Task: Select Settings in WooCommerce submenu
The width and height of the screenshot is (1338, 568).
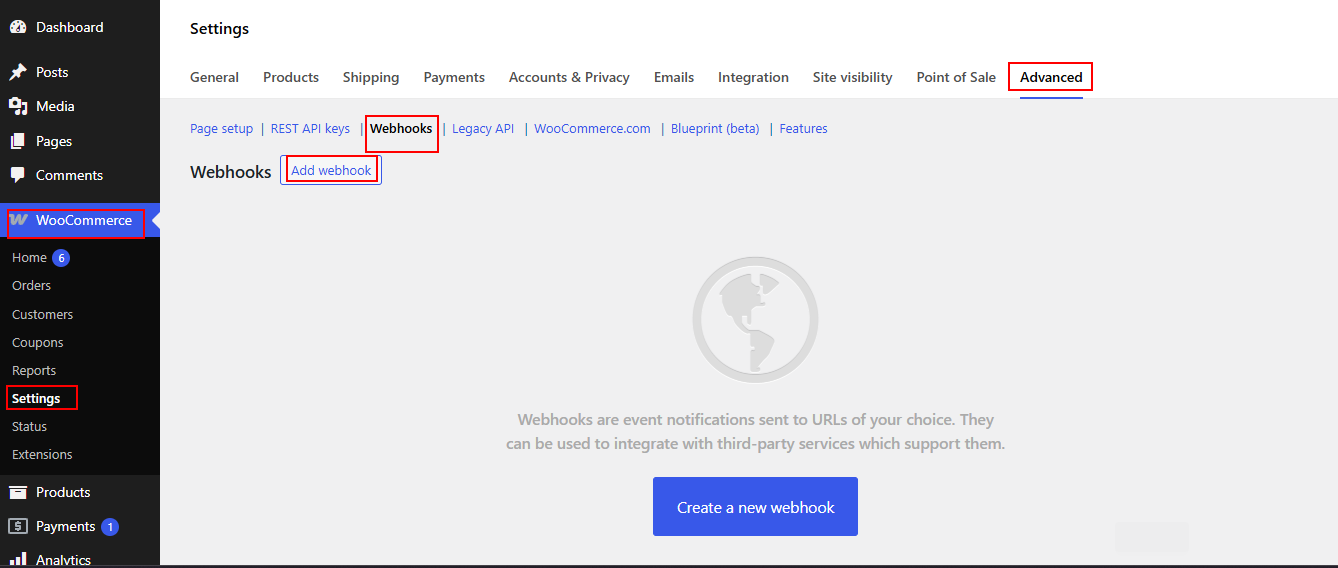Action: tap(36, 398)
